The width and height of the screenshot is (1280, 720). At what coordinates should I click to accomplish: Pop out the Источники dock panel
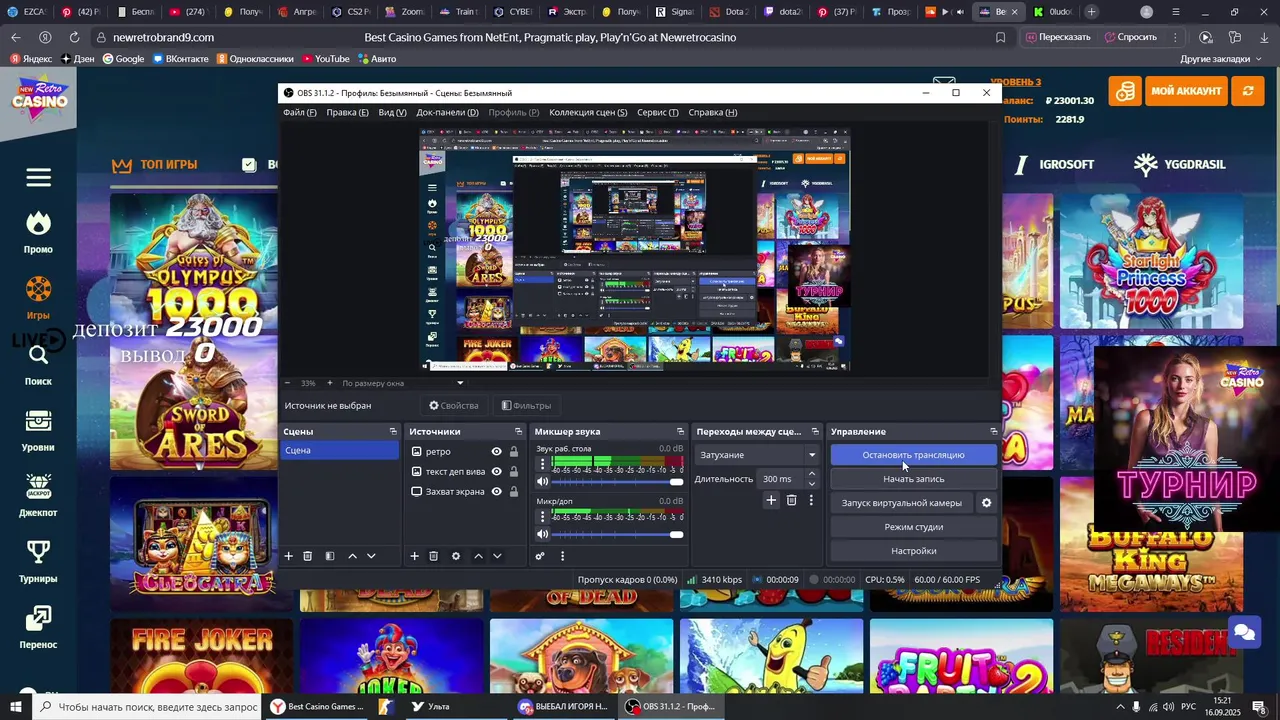pos(517,431)
